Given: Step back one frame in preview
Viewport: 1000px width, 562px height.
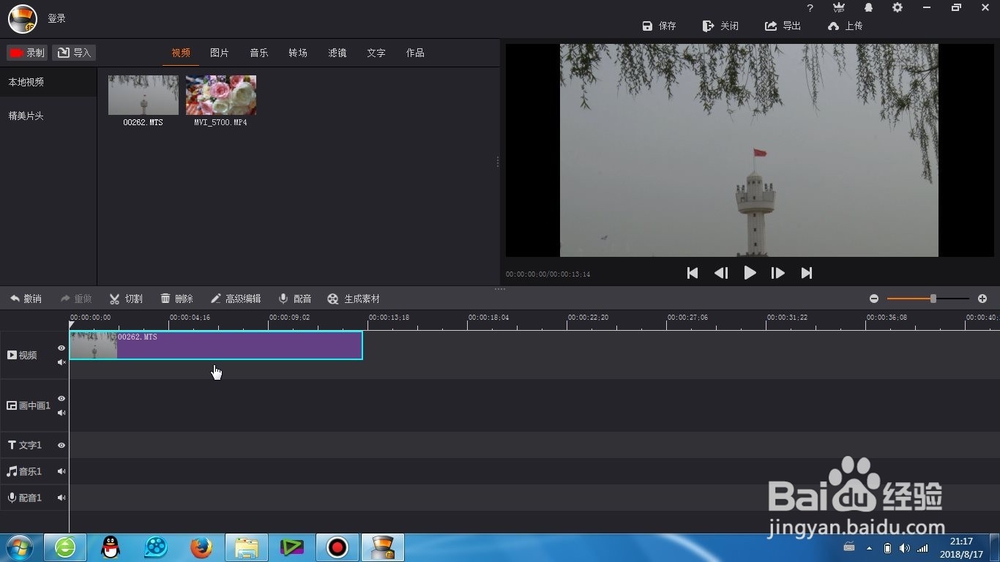Looking at the screenshot, I should (x=721, y=273).
